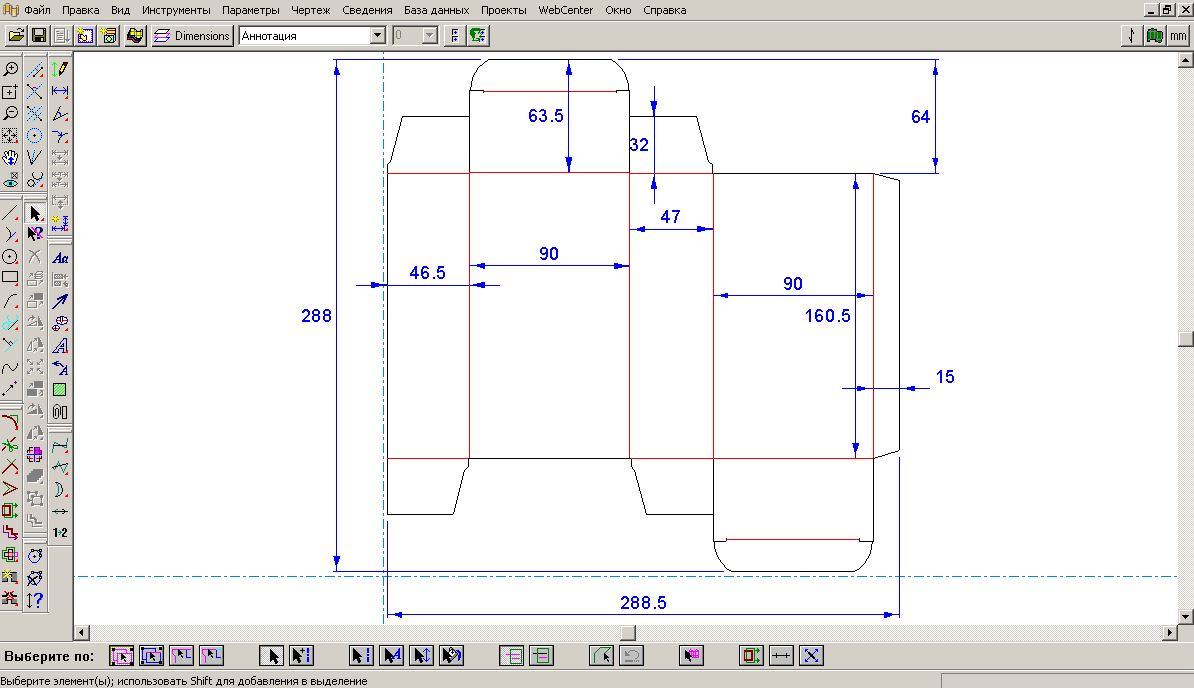Image resolution: width=1194 pixels, height=688 pixels.
Task: Open the База данных menu
Action: point(436,10)
